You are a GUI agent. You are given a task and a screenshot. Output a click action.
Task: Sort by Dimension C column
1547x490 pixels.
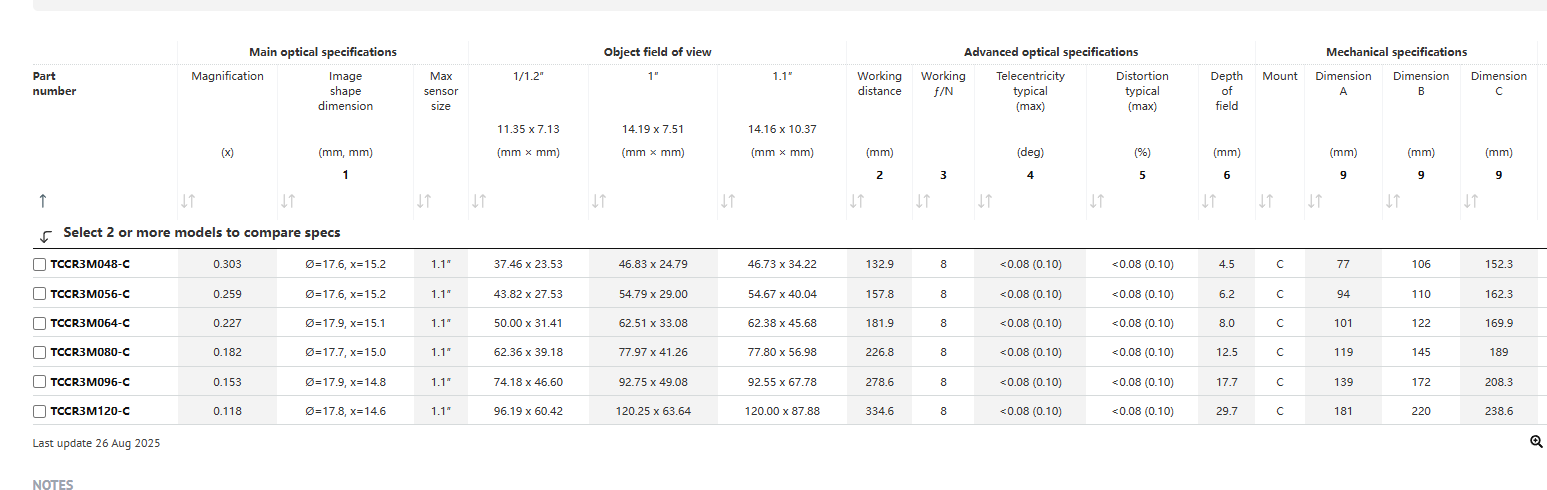pos(1470,202)
